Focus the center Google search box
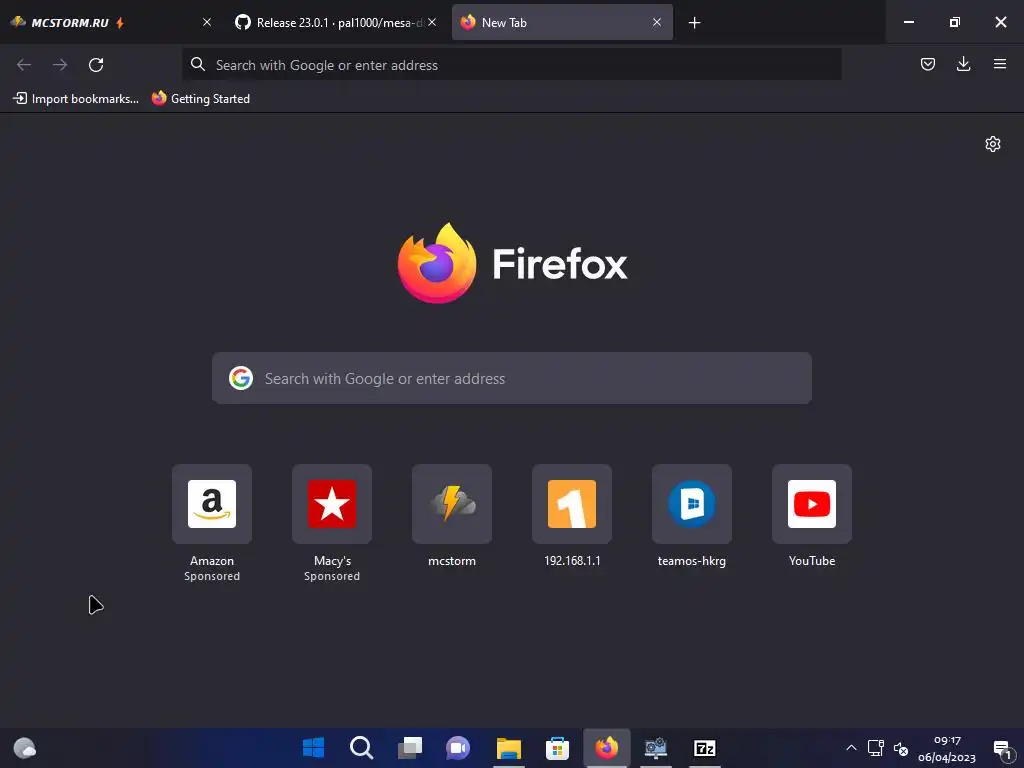 pyautogui.click(x=511, y=378)
